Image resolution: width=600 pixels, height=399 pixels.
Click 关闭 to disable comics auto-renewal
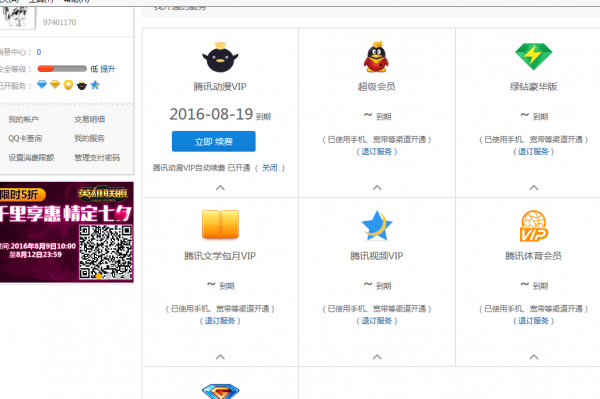269,168
